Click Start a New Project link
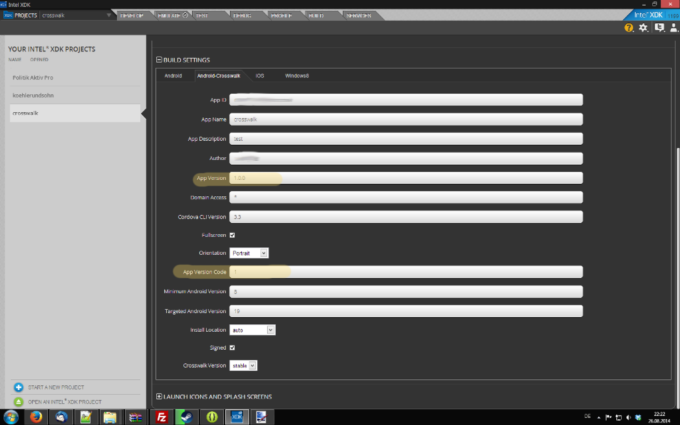The height and width of the screenshot is (425, 680). 56,387
